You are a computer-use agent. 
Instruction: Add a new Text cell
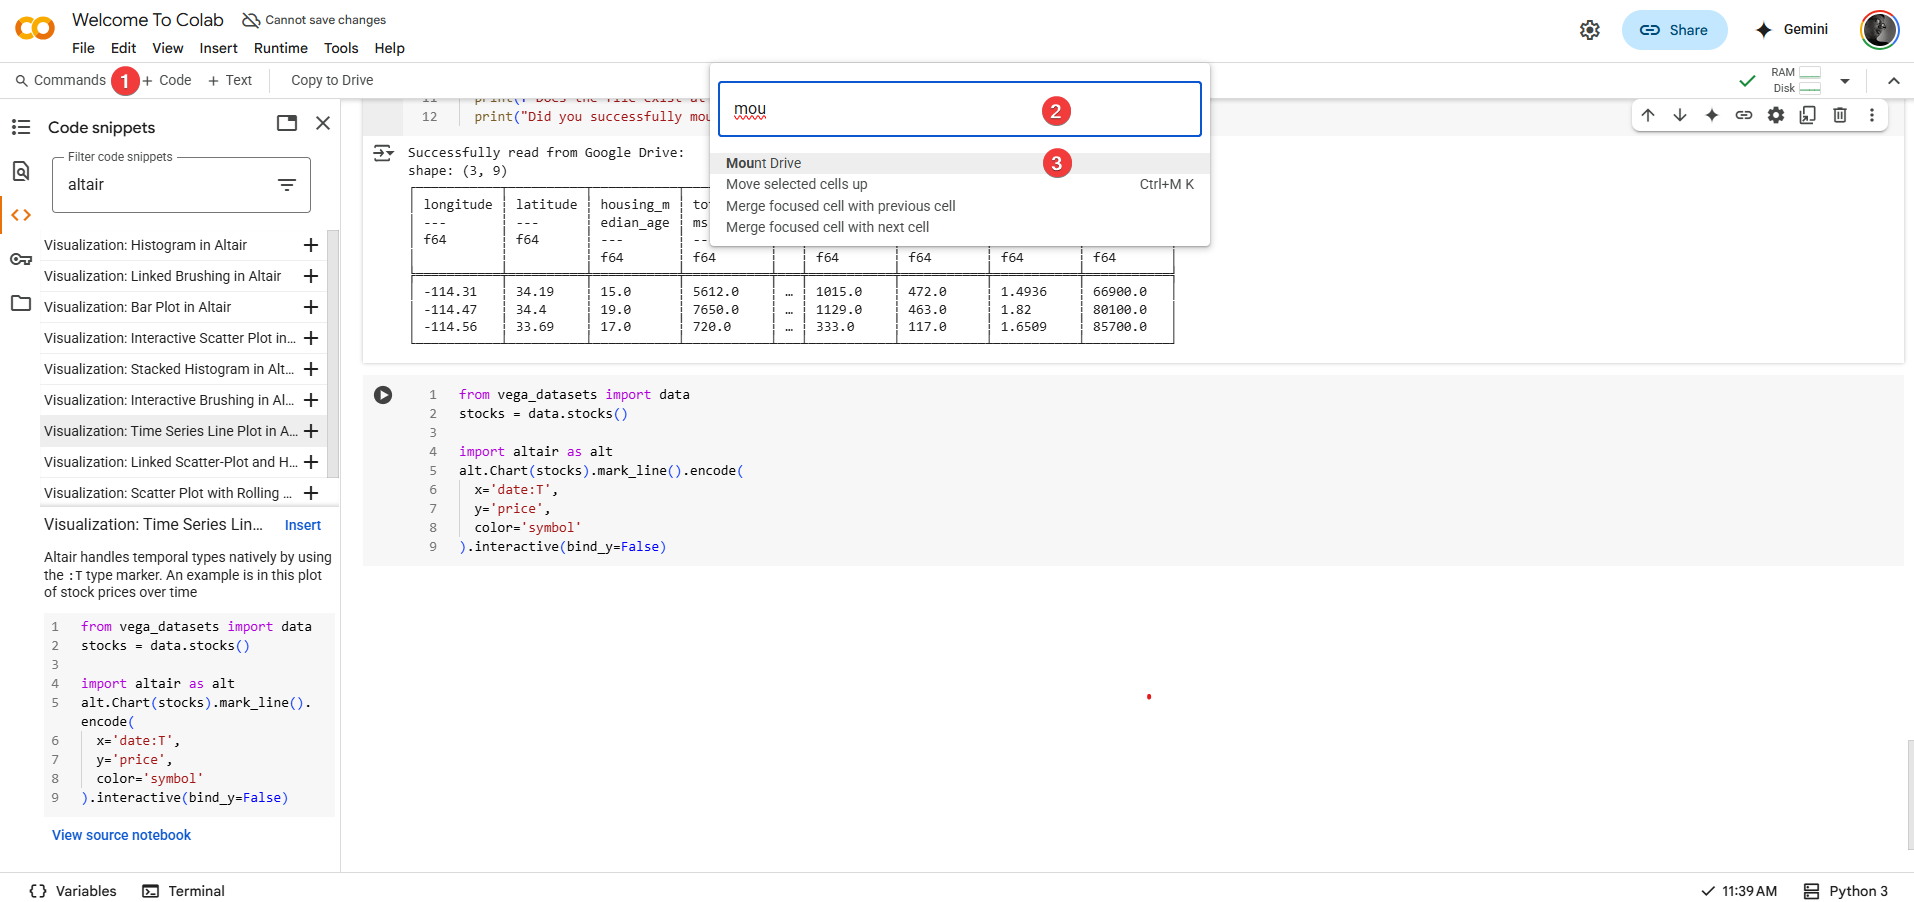pos(230,80)
